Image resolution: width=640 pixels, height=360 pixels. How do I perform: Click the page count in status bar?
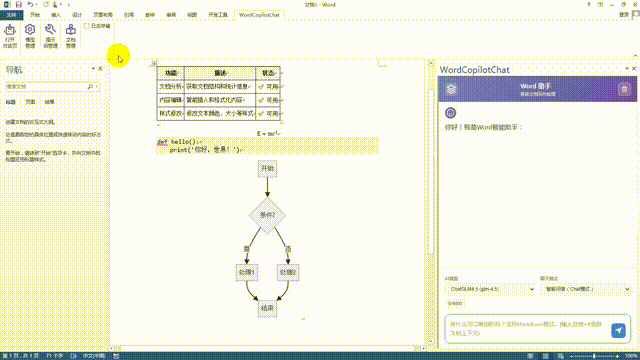tap(21, 356)
